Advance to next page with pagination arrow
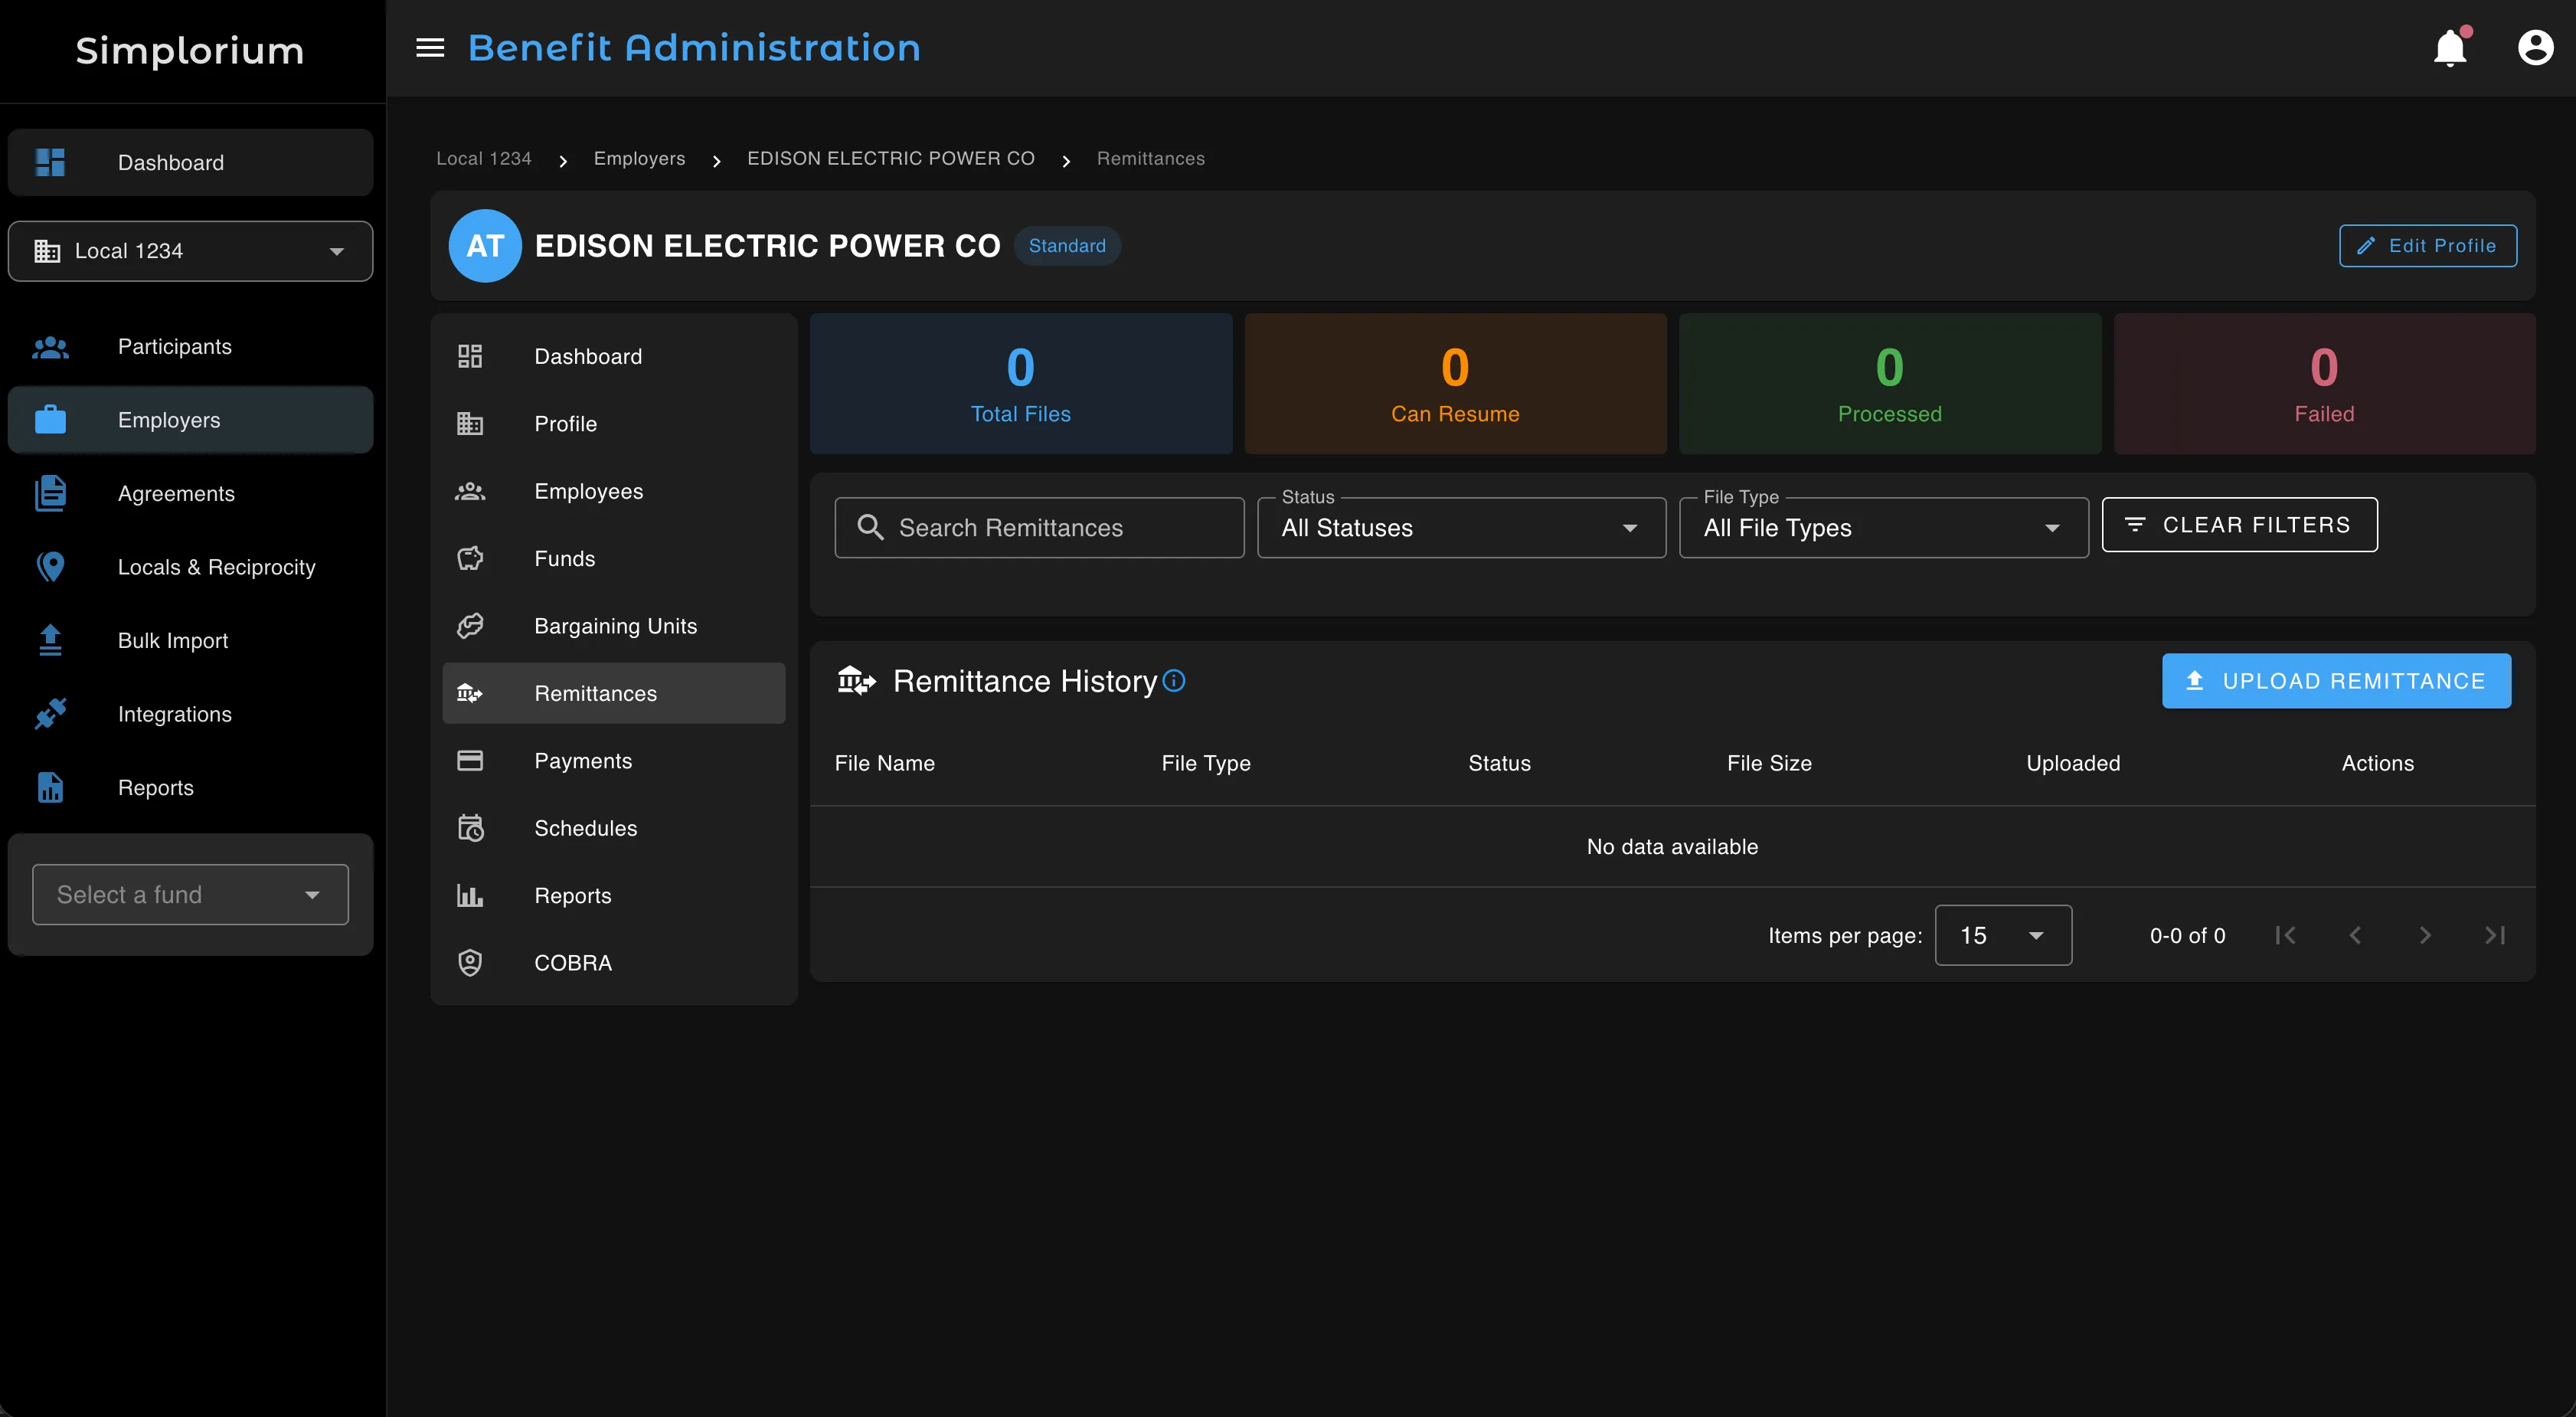2576x1417 pixels. point(2425,935)
